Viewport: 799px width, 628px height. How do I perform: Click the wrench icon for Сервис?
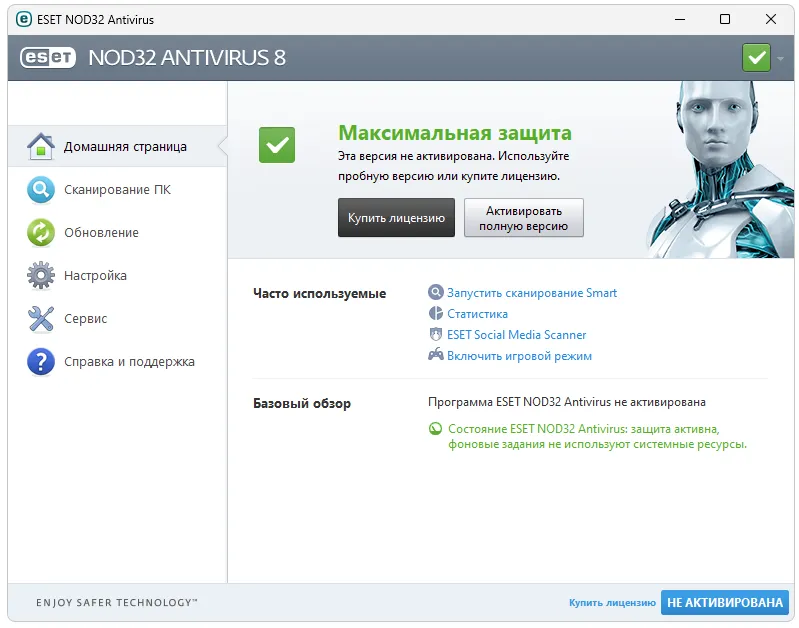tap(41, 319)
